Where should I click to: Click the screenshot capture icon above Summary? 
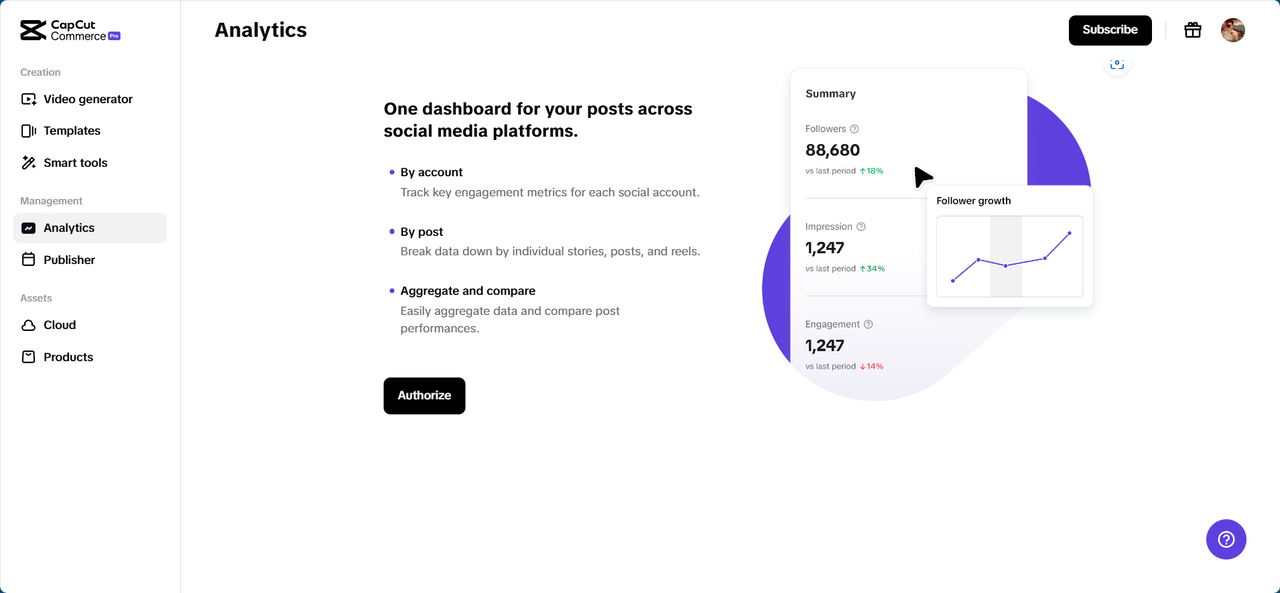[1117, 65]
